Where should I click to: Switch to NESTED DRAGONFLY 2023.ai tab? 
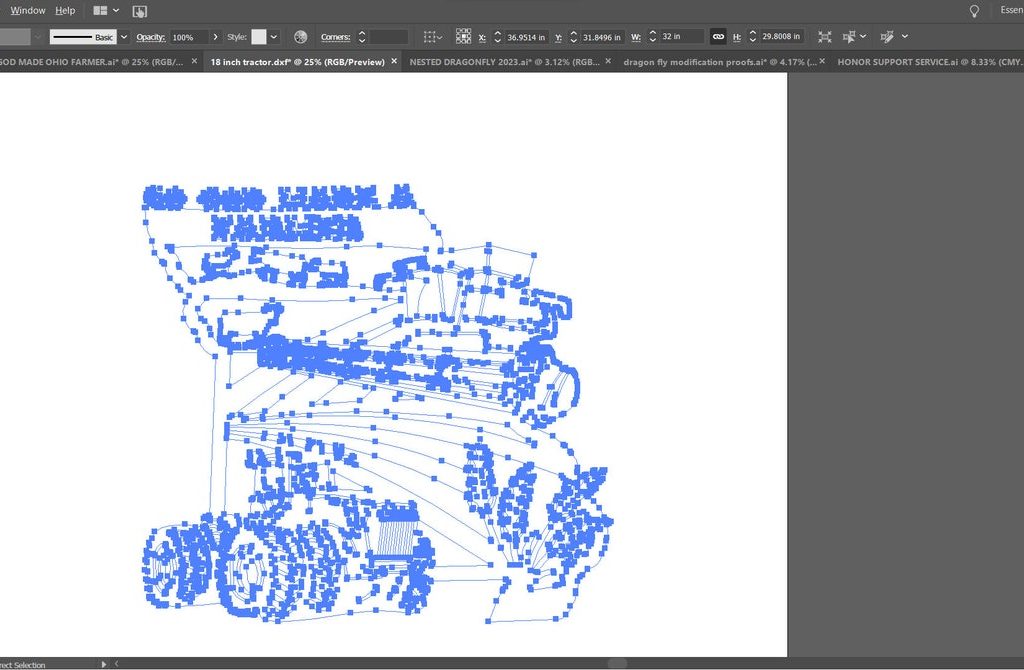(505, 62)
